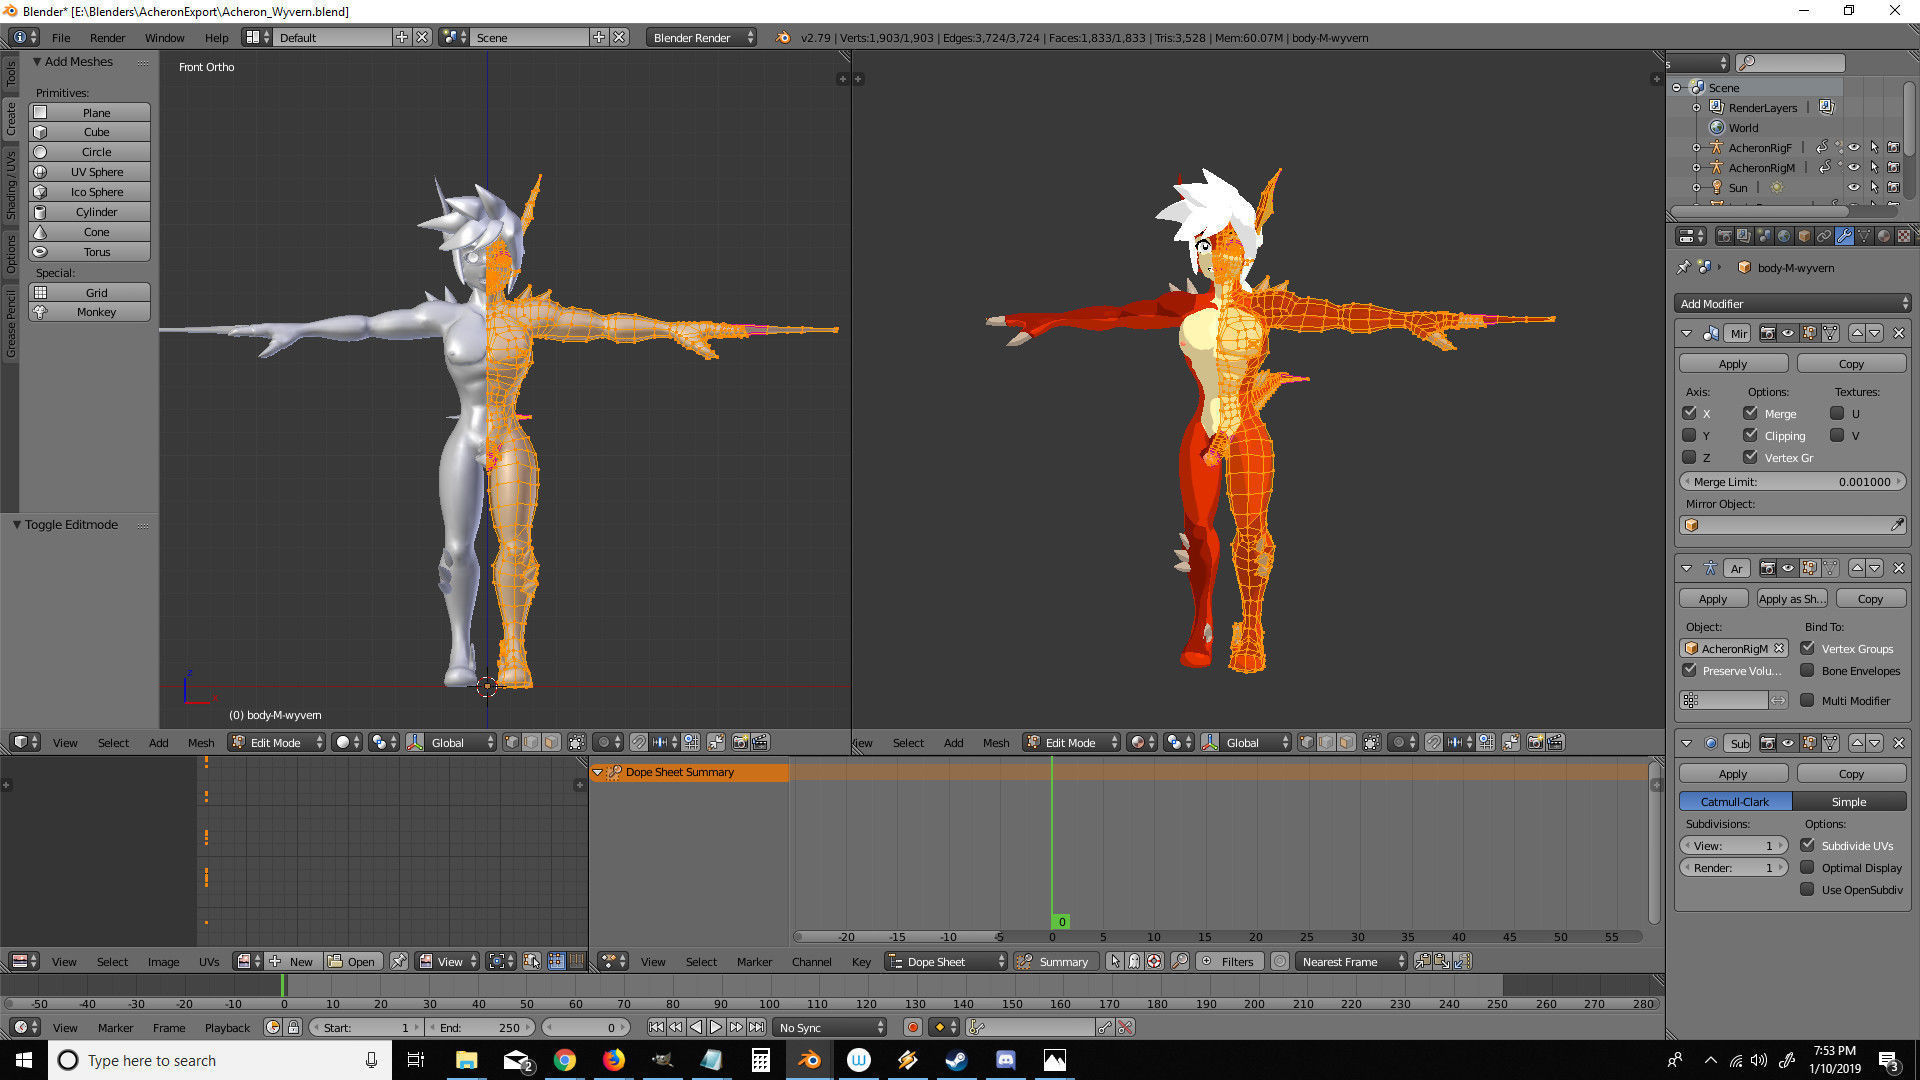Enable Mirror Y axis checkbox

coord(1689,435)
